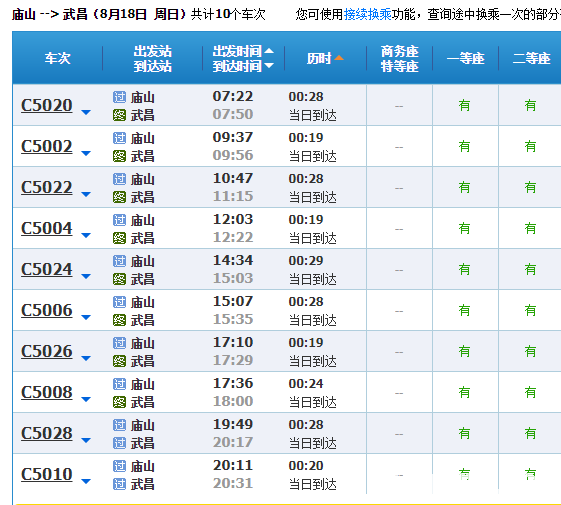This screenshot has width=561, height=505.
Task: Click the green 终 icon beside 武昌 in the C5002 row
Action: [x=119, y=156]
